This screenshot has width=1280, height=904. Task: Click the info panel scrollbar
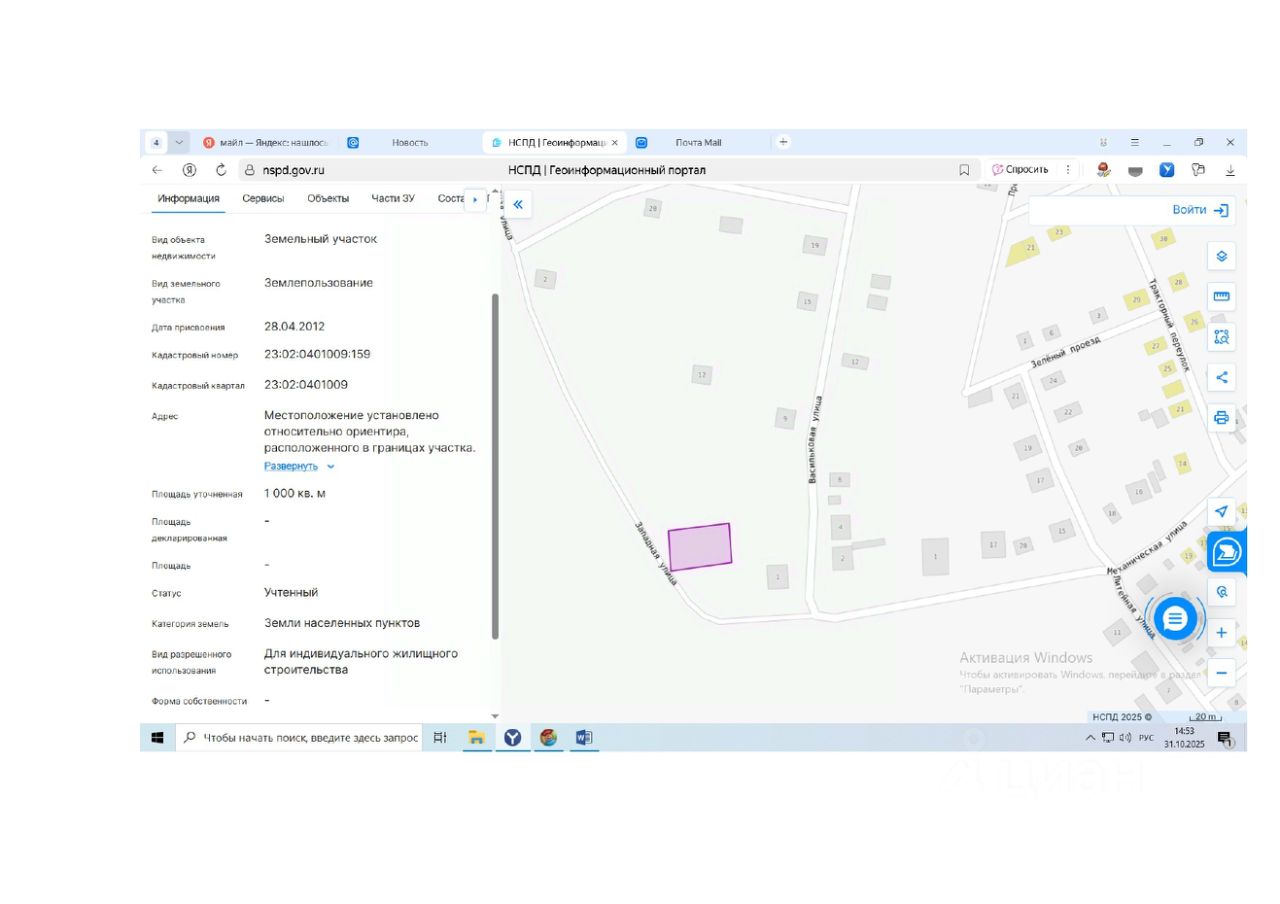495,467
